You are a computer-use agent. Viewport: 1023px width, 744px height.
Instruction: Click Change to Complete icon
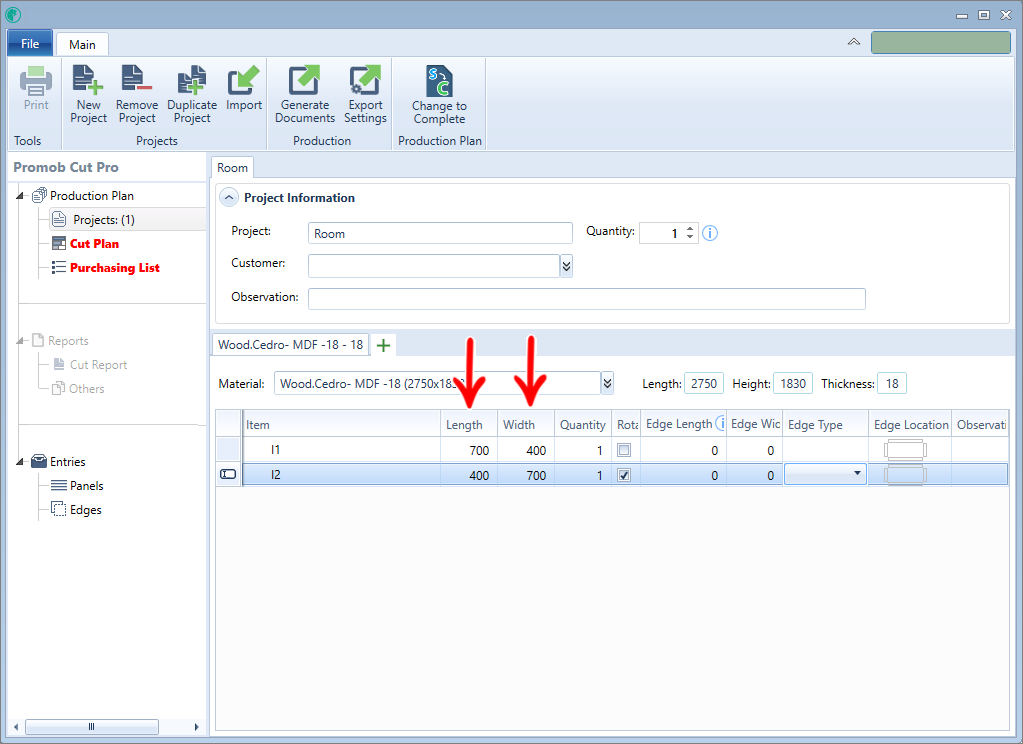(439, 81)
